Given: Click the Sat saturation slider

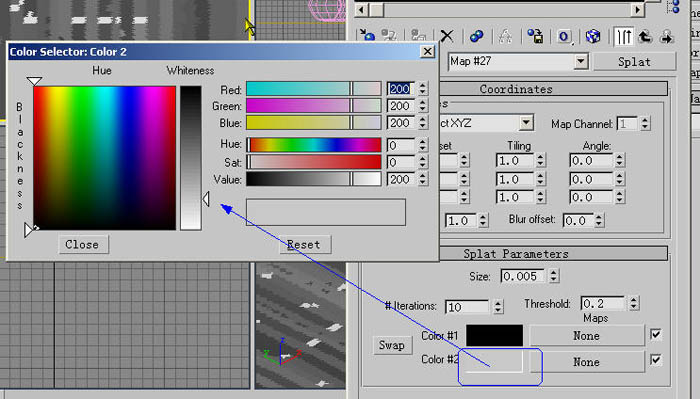Looking at the screenshot, I should [314, 162].
